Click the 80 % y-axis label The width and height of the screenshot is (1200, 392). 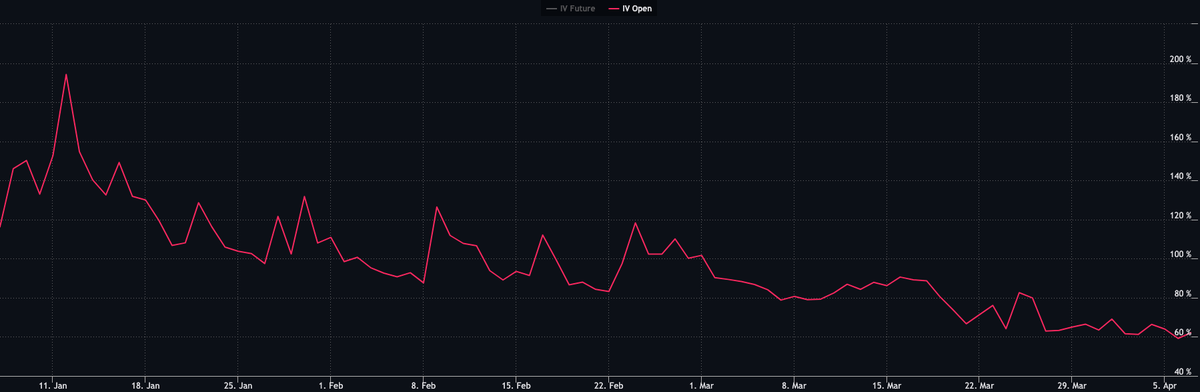1183,294
